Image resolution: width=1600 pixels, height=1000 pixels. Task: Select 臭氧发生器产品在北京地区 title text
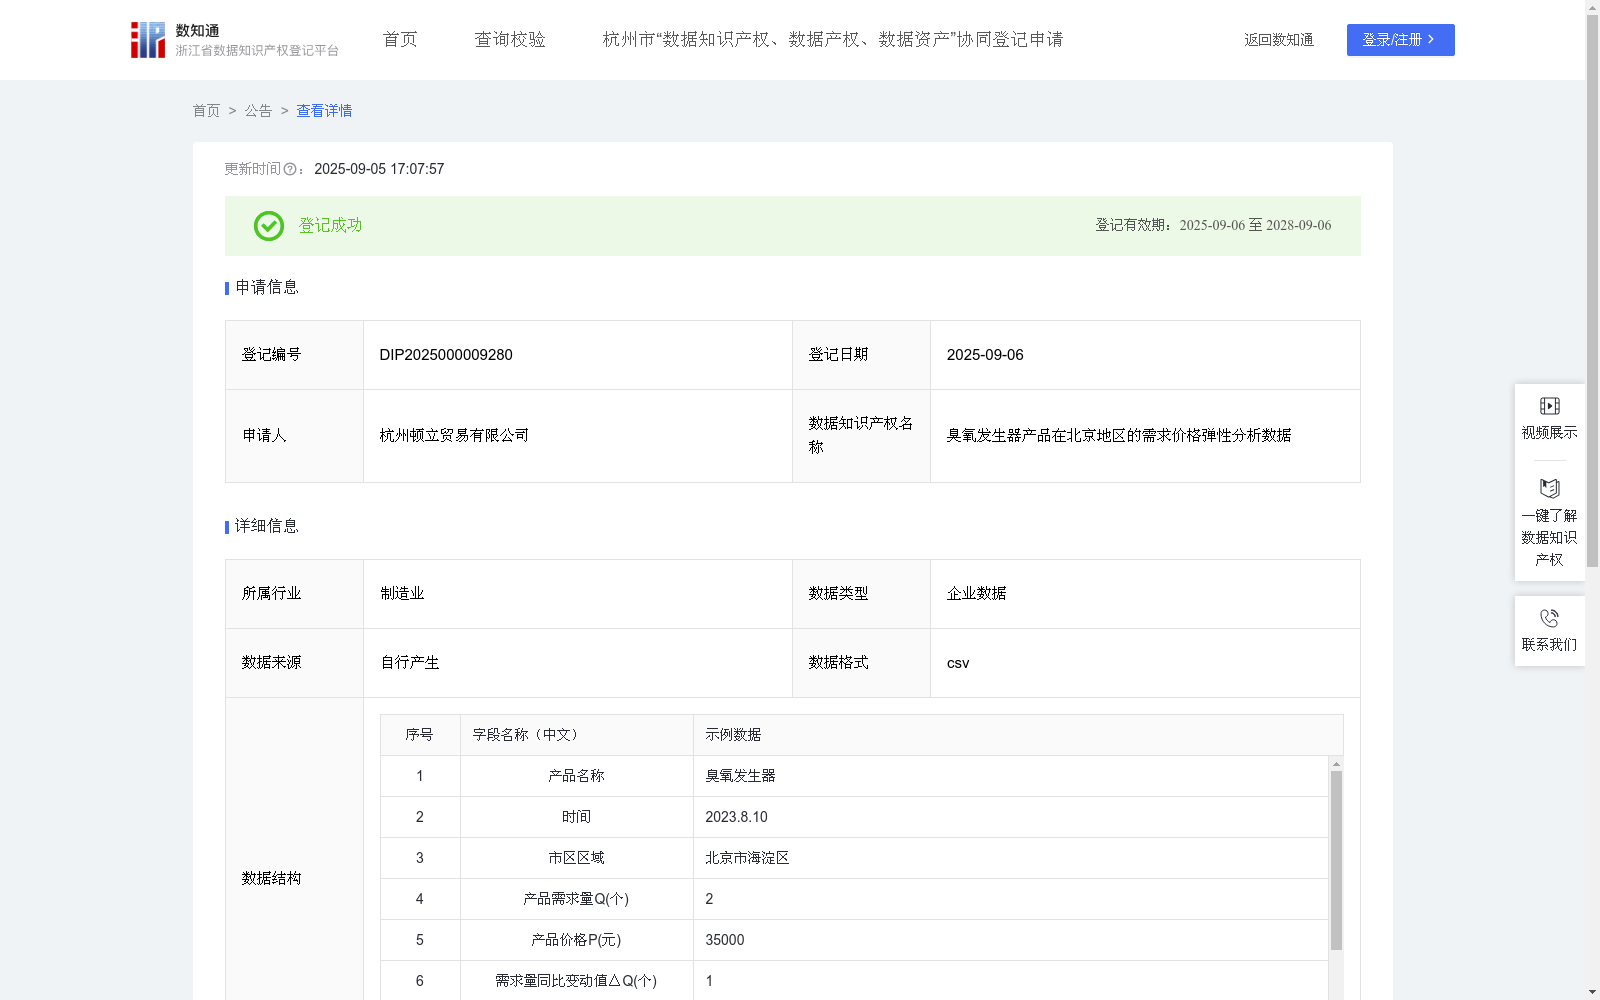point(1119,436)
